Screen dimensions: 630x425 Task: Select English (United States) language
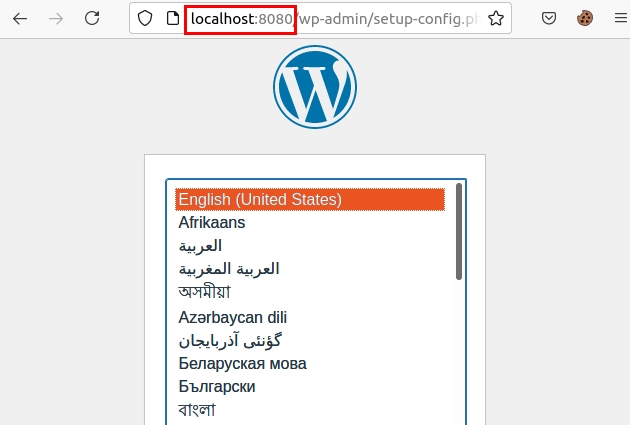point(310,199)
